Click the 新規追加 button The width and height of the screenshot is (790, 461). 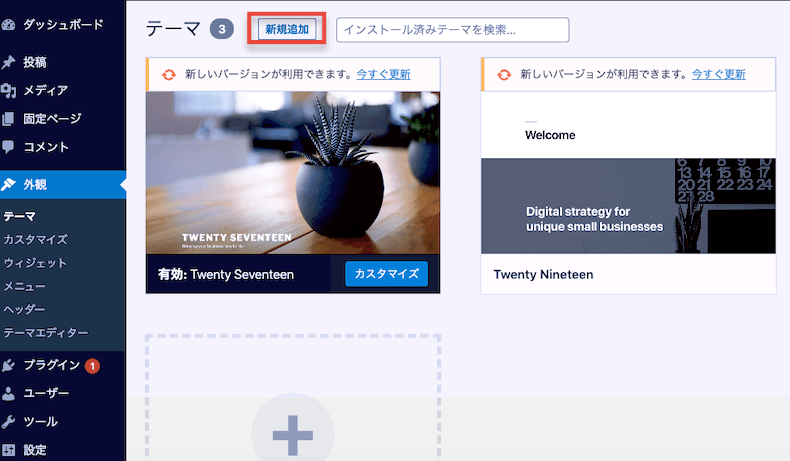287,29
